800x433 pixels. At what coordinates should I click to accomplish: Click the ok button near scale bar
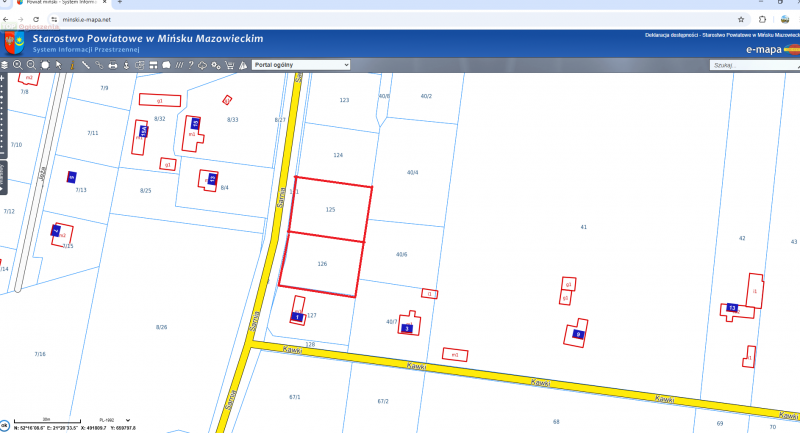pos(4,425)
